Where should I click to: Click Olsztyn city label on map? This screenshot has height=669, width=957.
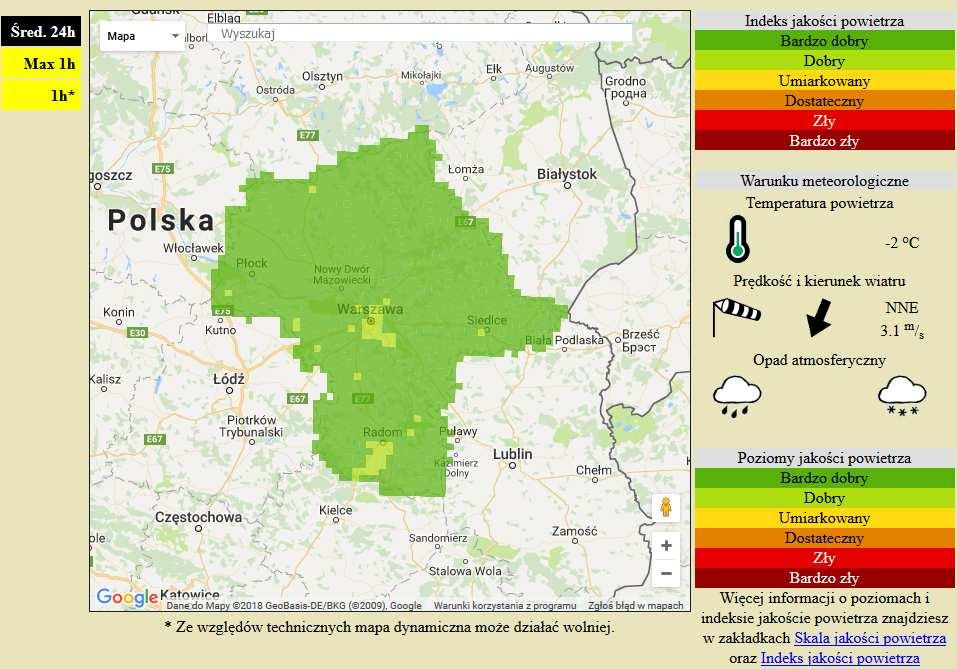click(322, 76)
